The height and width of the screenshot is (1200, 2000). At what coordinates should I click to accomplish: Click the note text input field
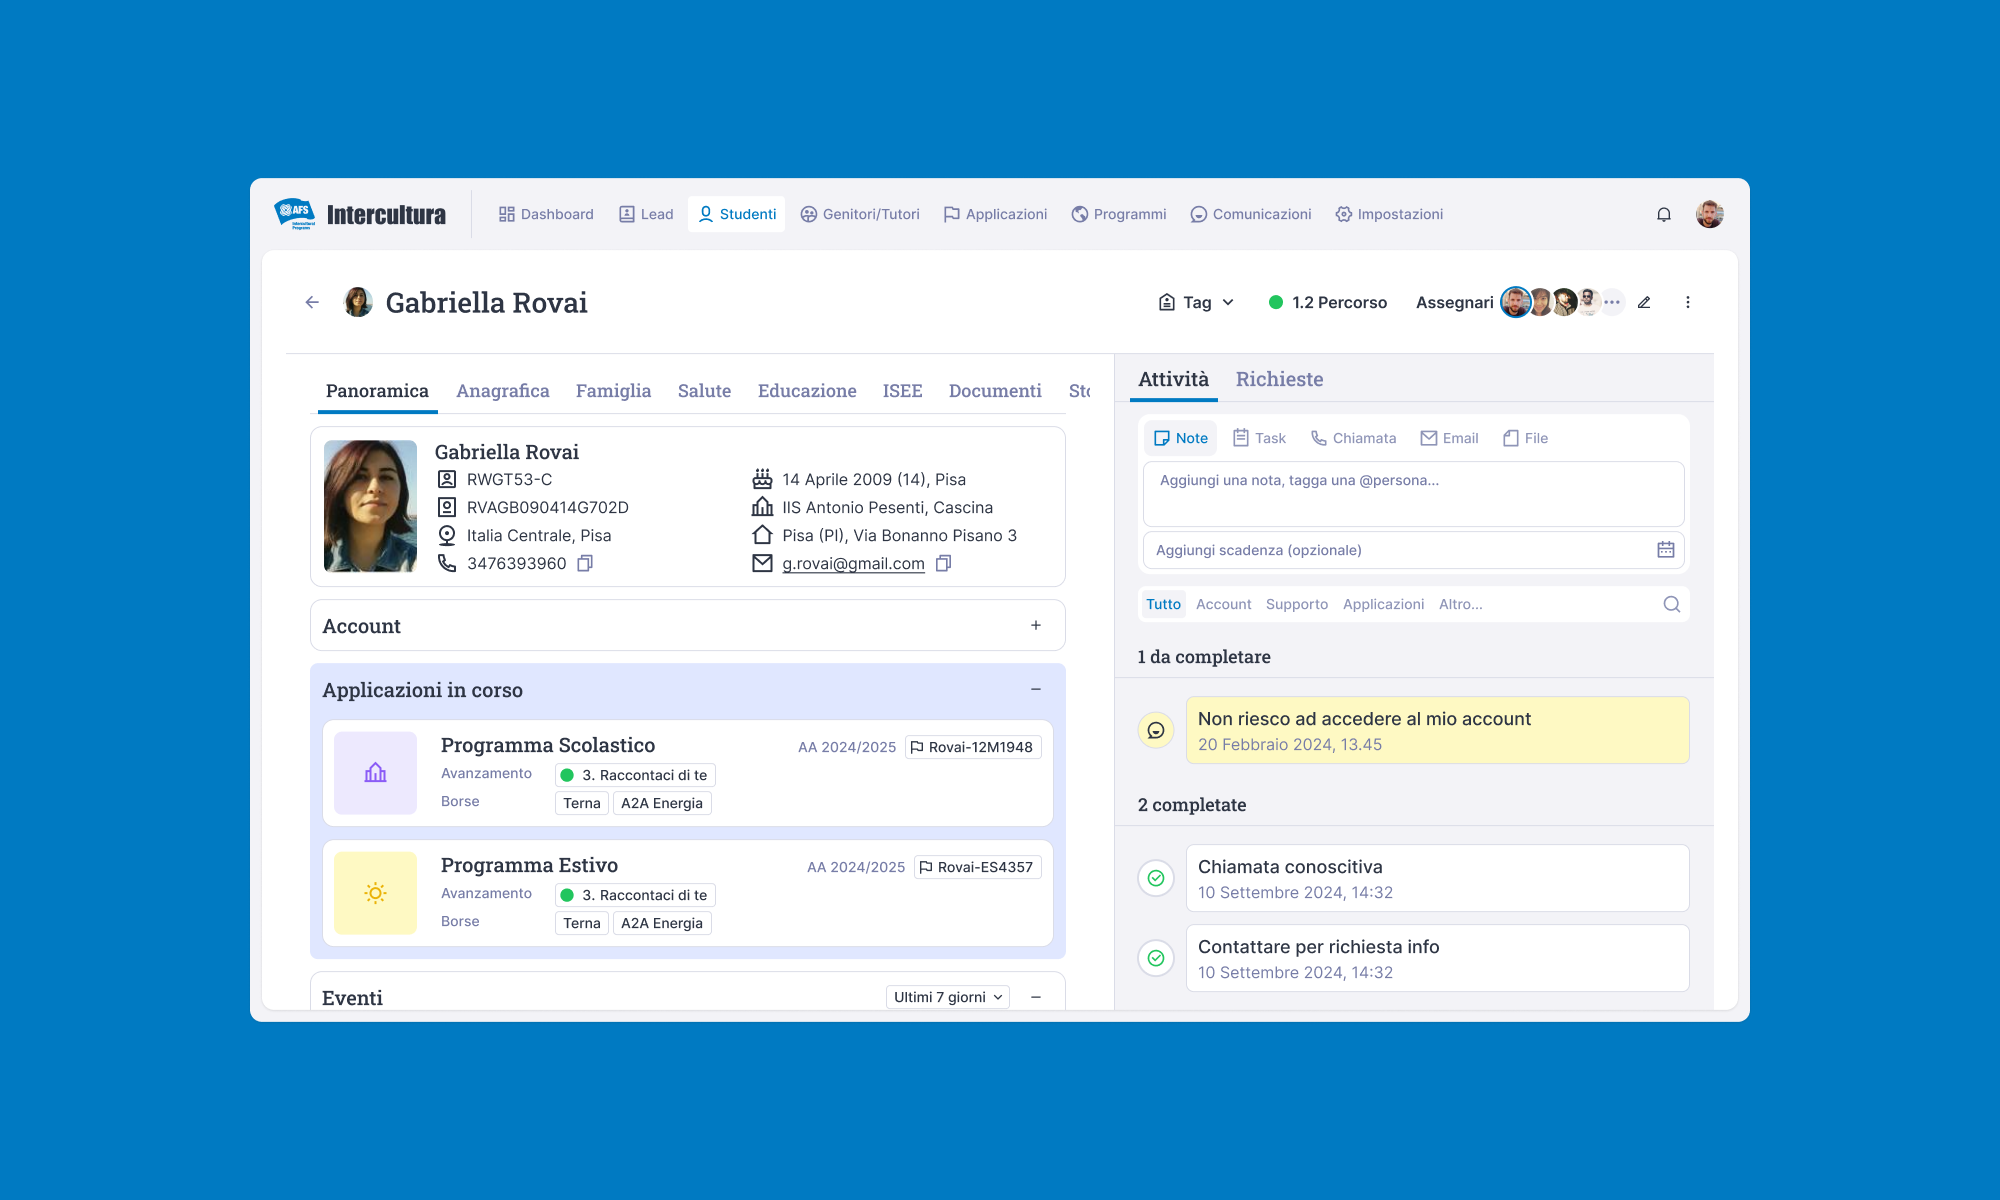[x=1413, y=493]
